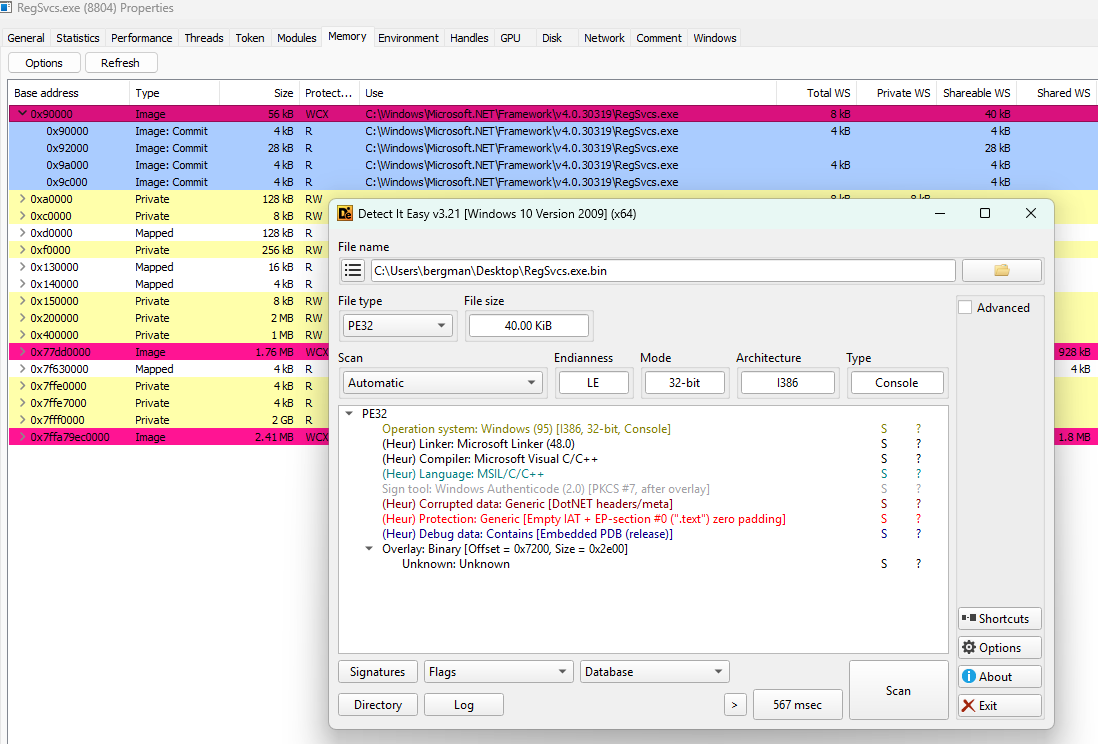
Task: Click the 'S' for Protection row
Action: [884, 519]
